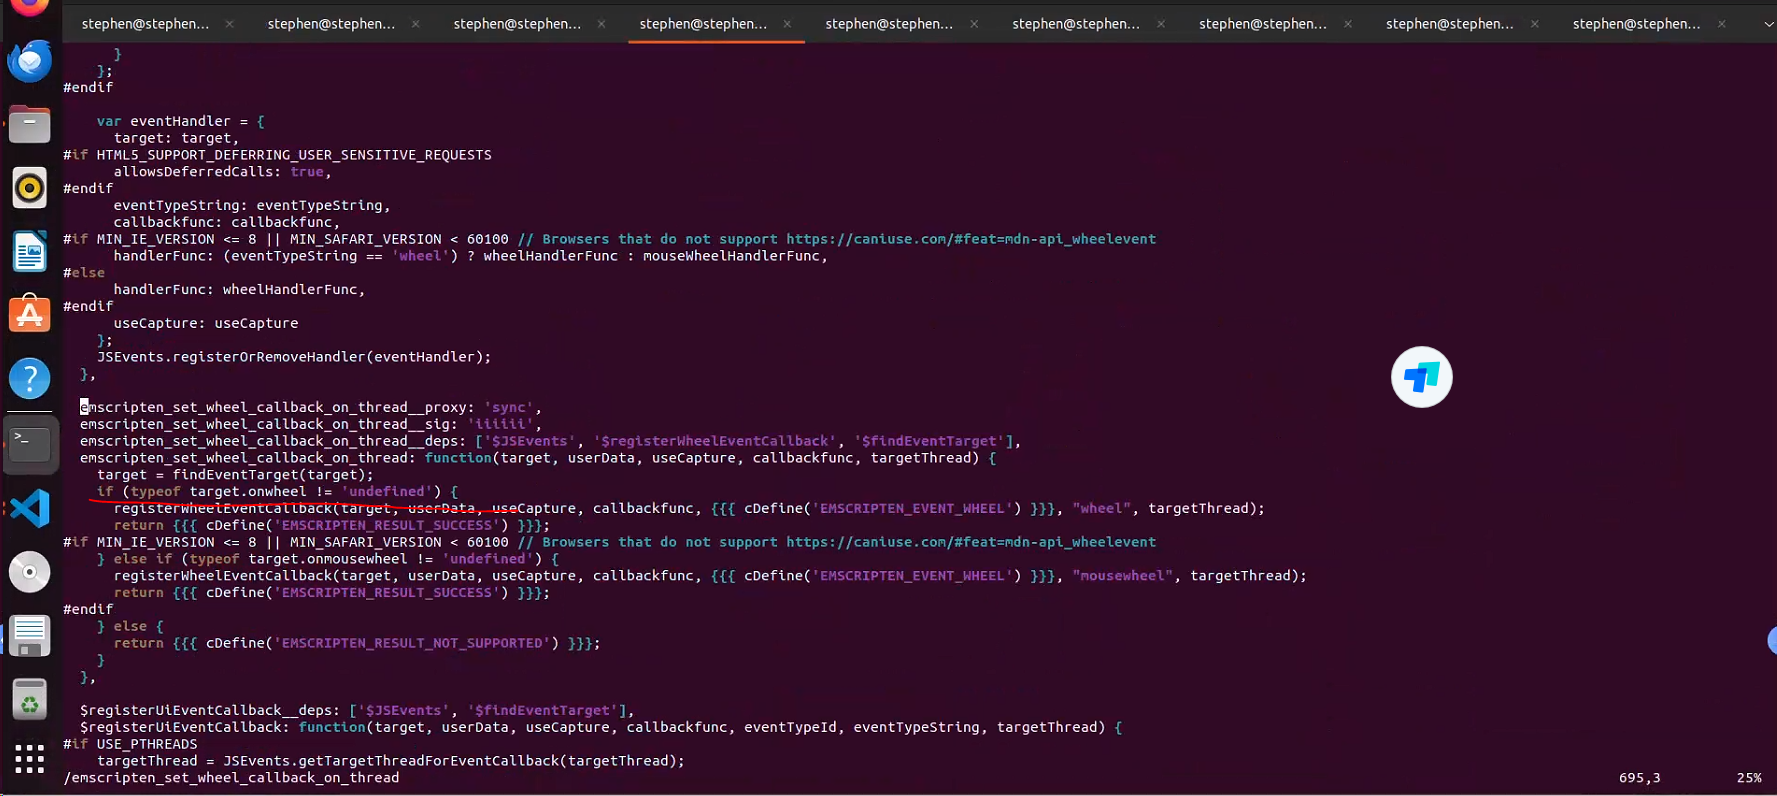Switch to the first terminal tab
The image size is (1777, 796).
pos(146,24)
